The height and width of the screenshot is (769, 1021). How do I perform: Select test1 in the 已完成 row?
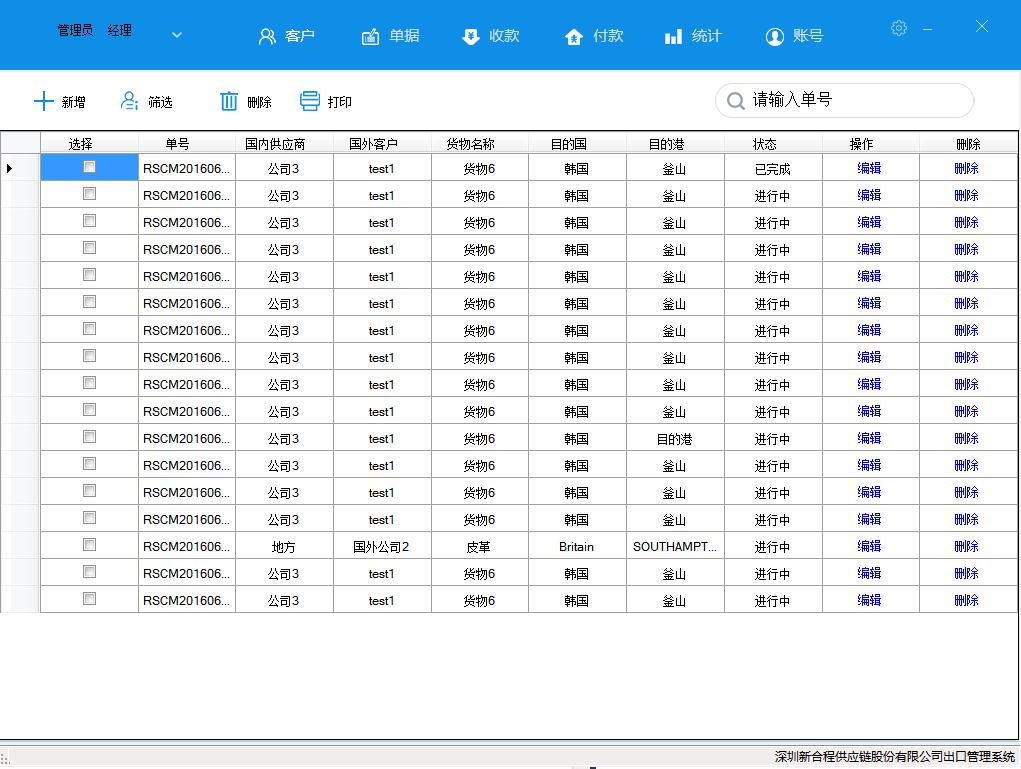click(382, 168)
